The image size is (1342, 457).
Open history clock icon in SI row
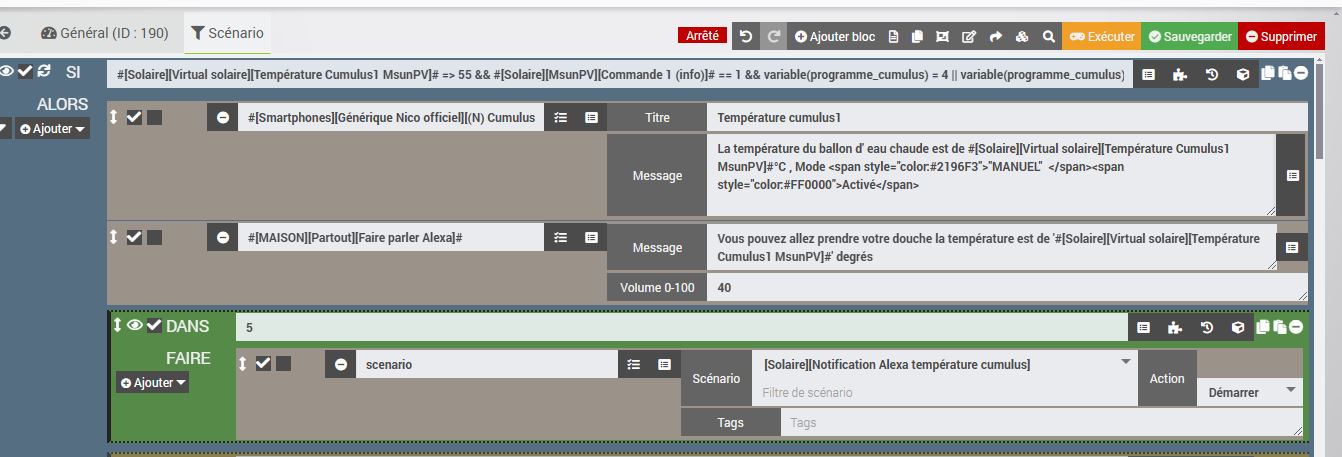[1211, 74]
